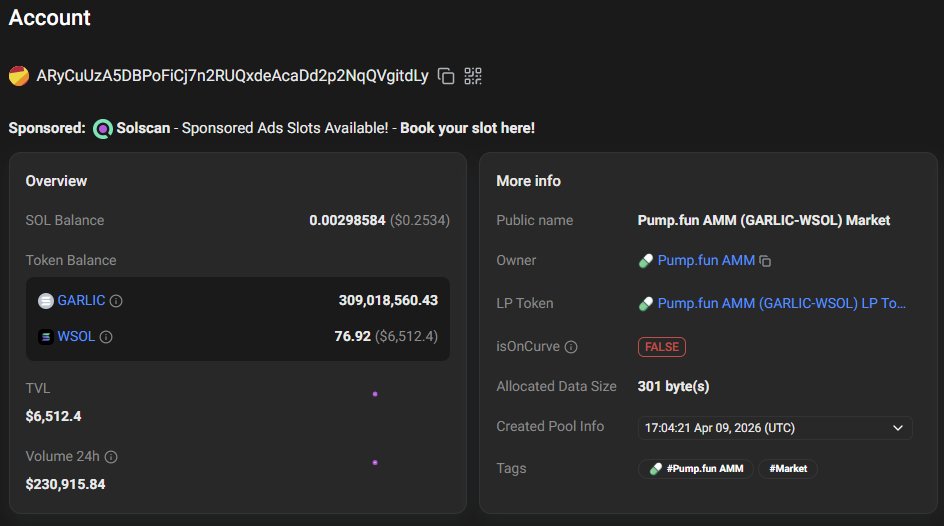Click the Solscan sponsor name
Viewport: 944px width, 526px height.
pyautogui.click(x=143, y=128)
